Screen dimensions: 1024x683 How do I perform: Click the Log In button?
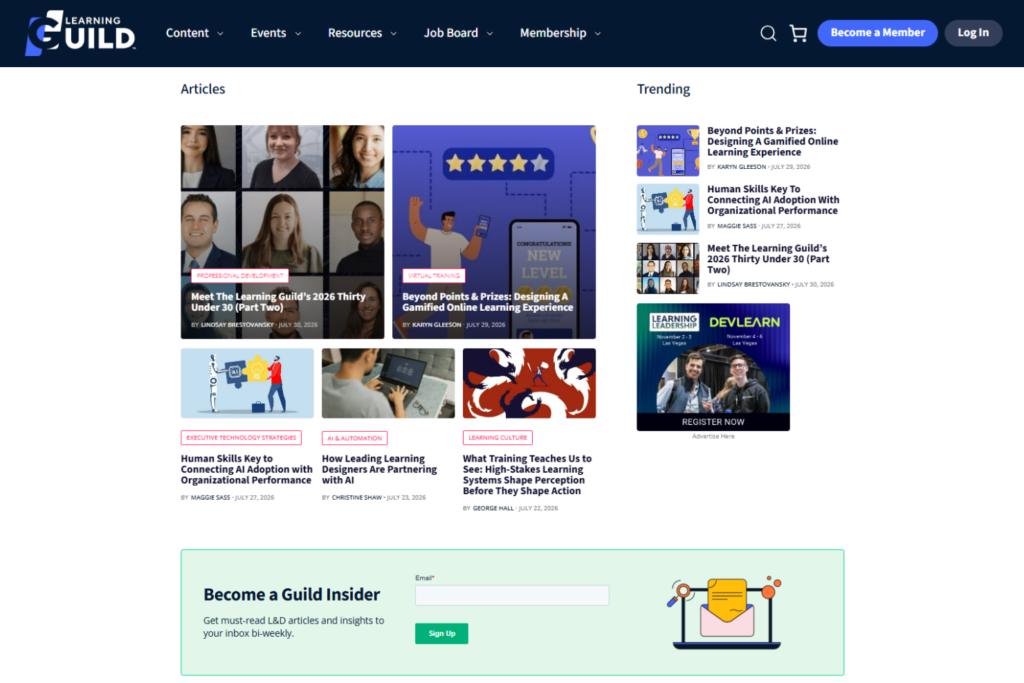973,33
